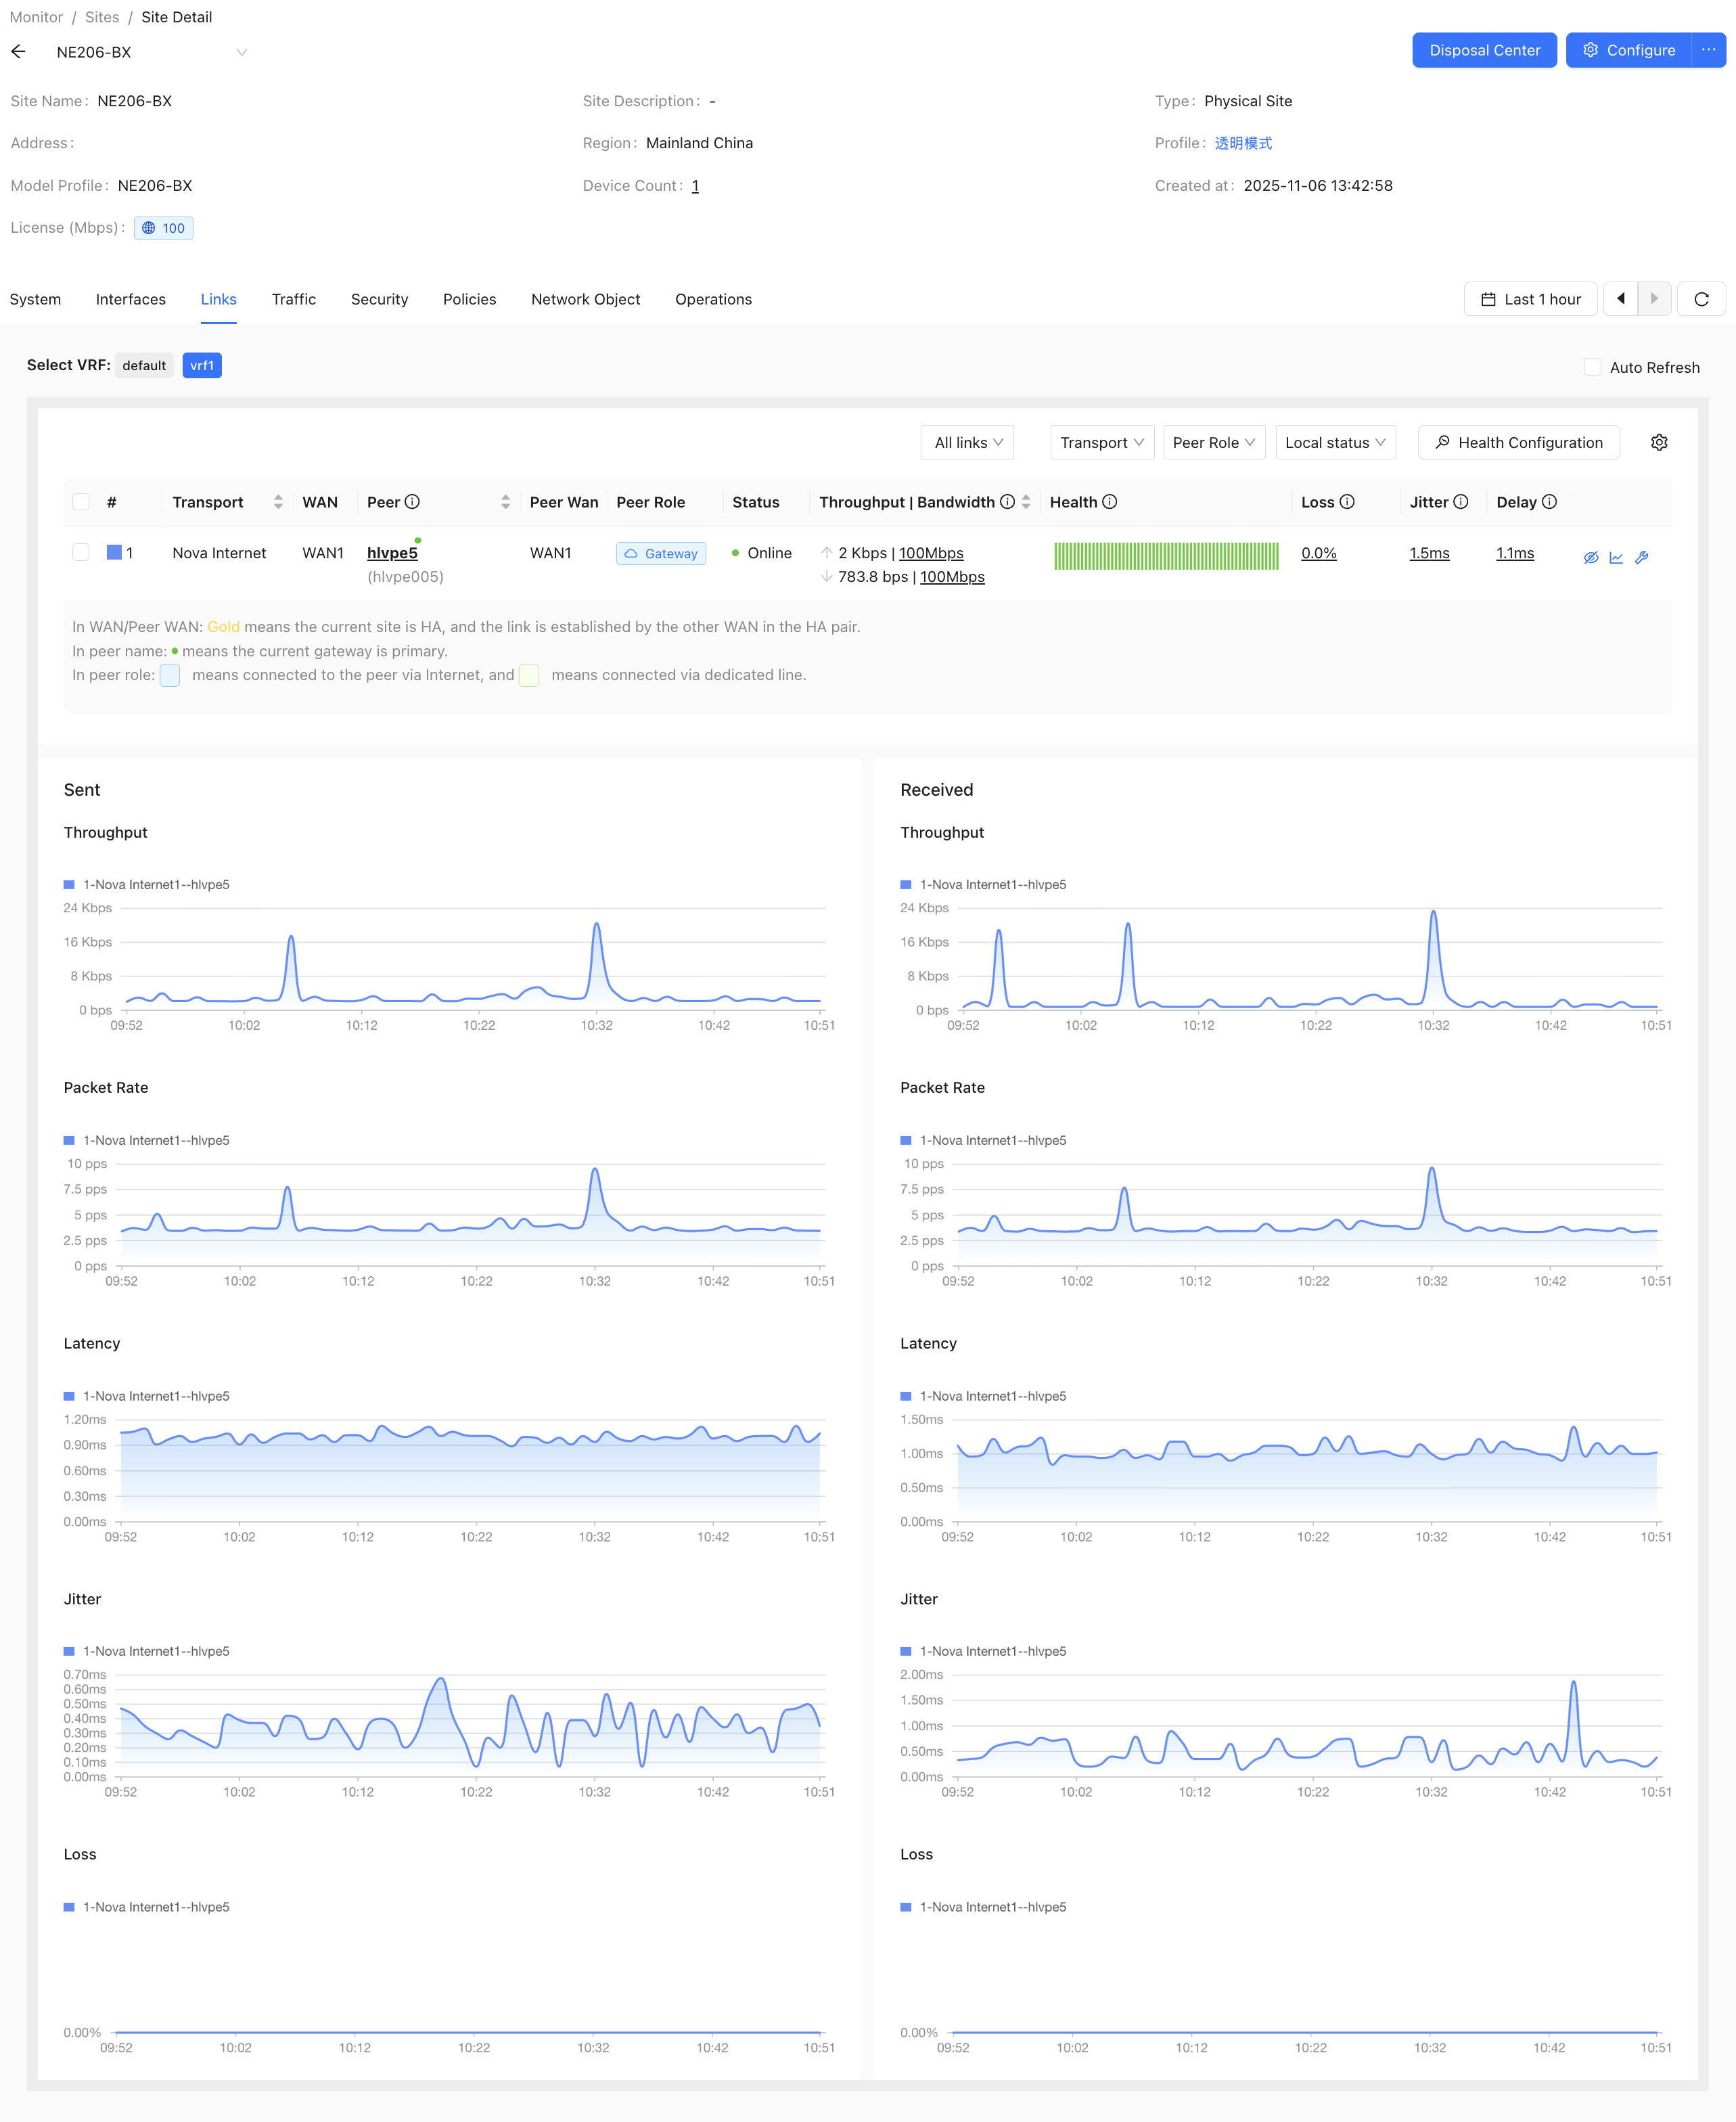Image resolution: width=1736 pixels, height=2122 pixels.
Task: Click the 1.1ms delay value
Action: point(1514,553)
